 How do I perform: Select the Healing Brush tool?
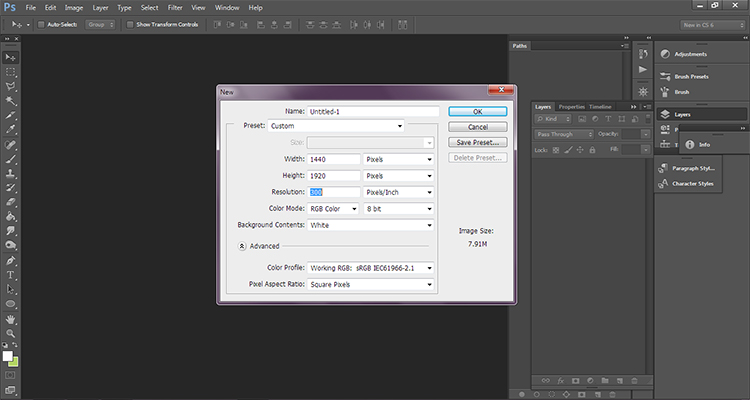[11, 144]
